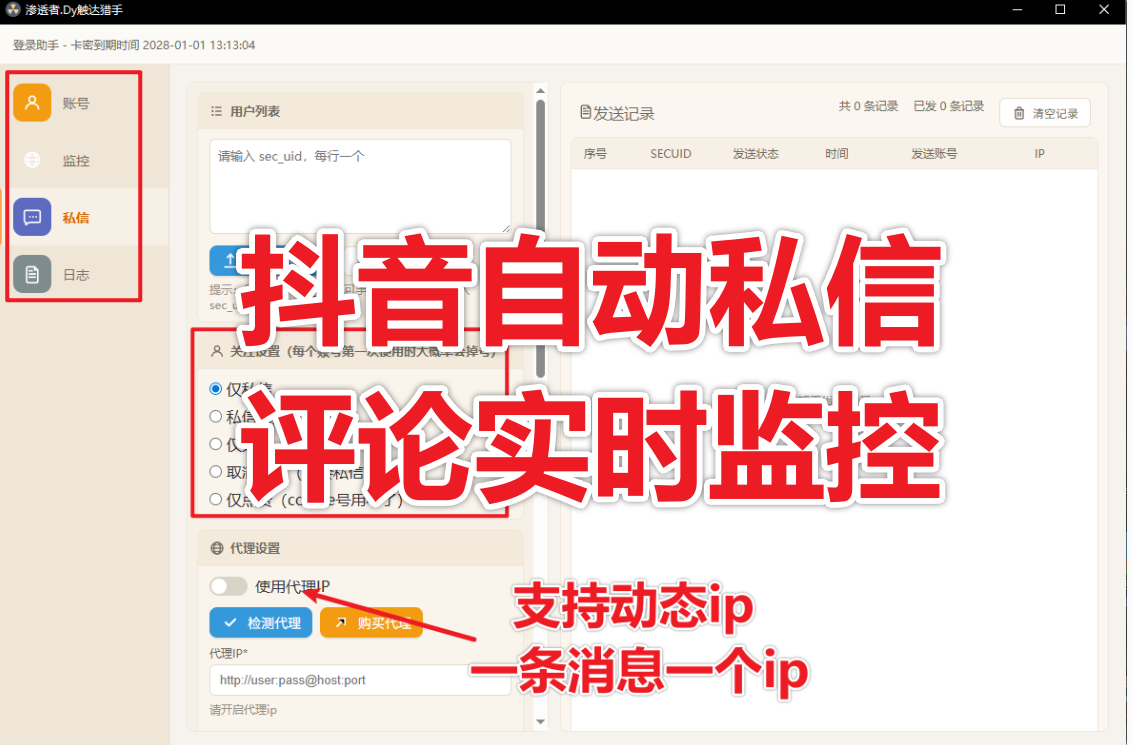1132x745 pixels.
Task: Select the 账号 person icon in sidebar
Action: tap(32, 102)
